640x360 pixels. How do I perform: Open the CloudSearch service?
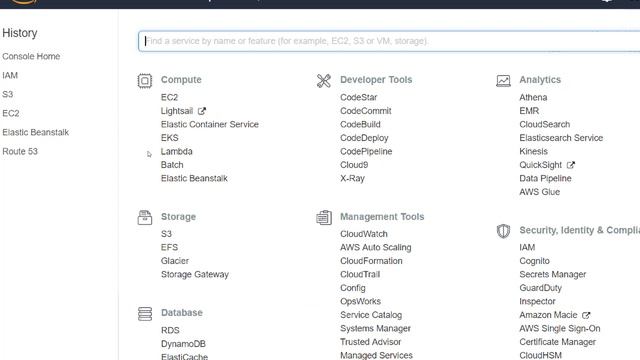(544, 124)
